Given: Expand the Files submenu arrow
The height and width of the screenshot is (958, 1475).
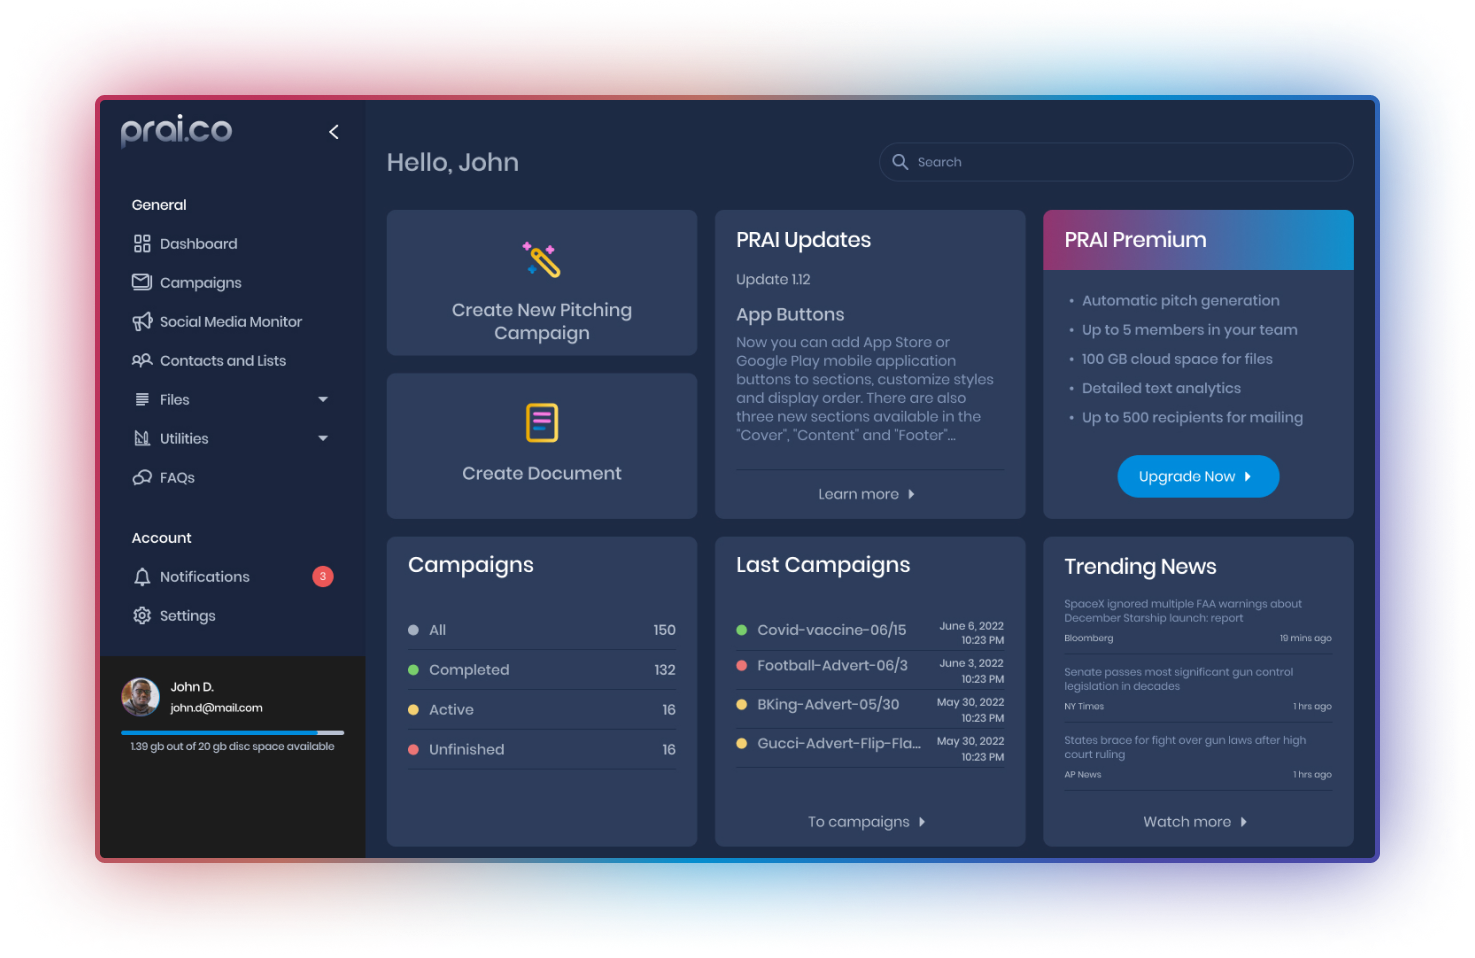Looking at the screenshot, I should [x=323, y=399].
